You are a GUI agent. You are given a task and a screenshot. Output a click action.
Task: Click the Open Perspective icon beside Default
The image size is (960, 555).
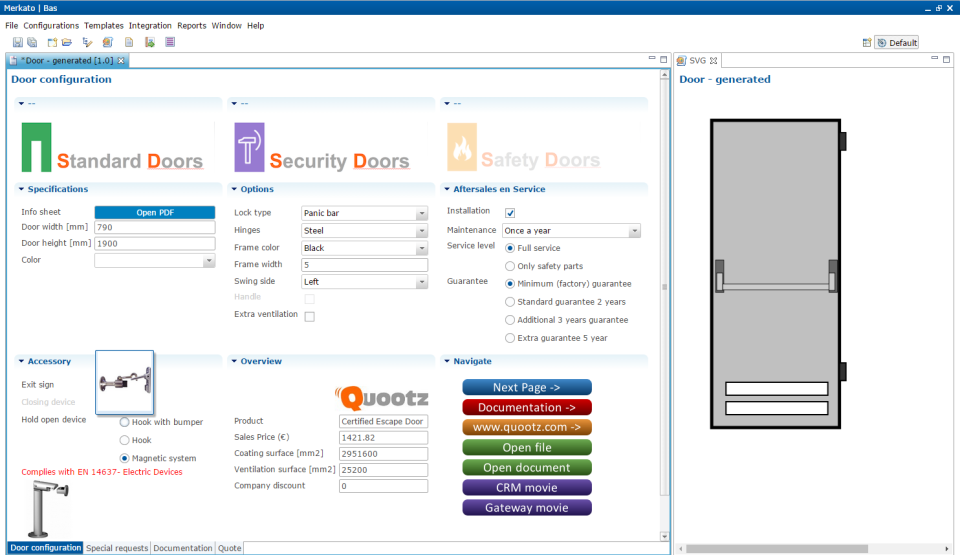click(866, 42)
